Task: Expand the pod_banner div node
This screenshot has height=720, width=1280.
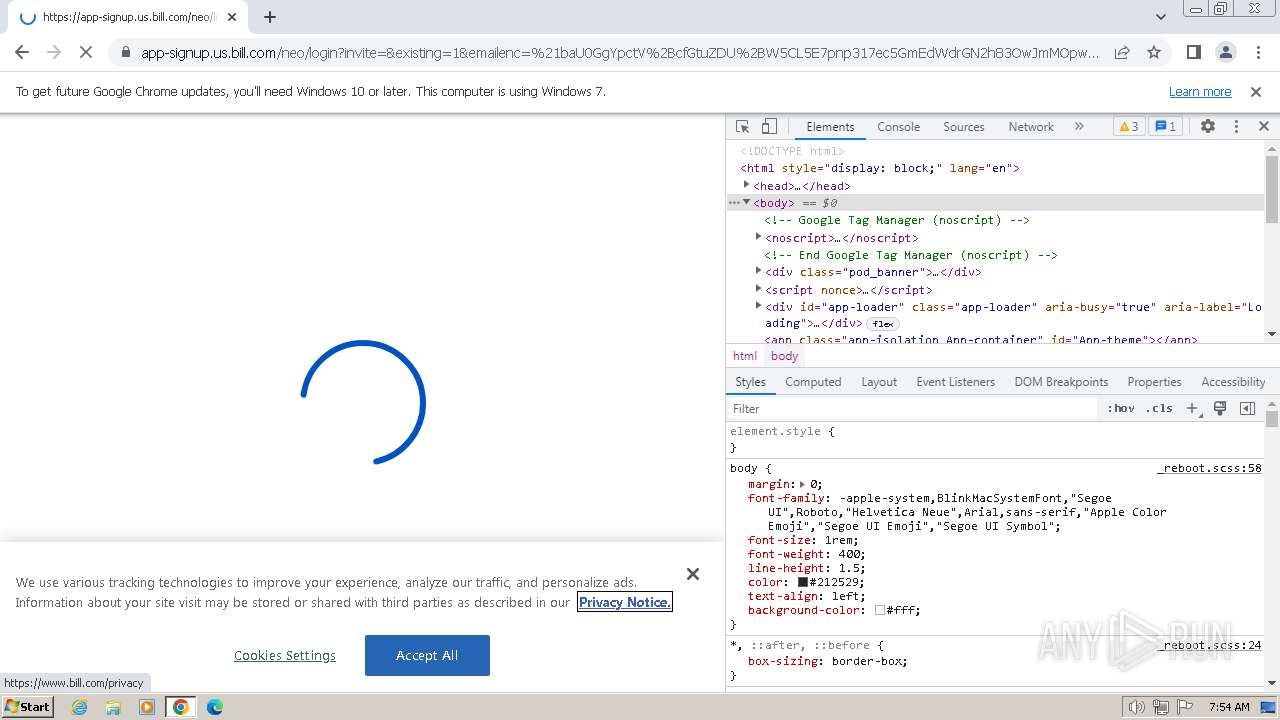Action: [x=758, y=271]
